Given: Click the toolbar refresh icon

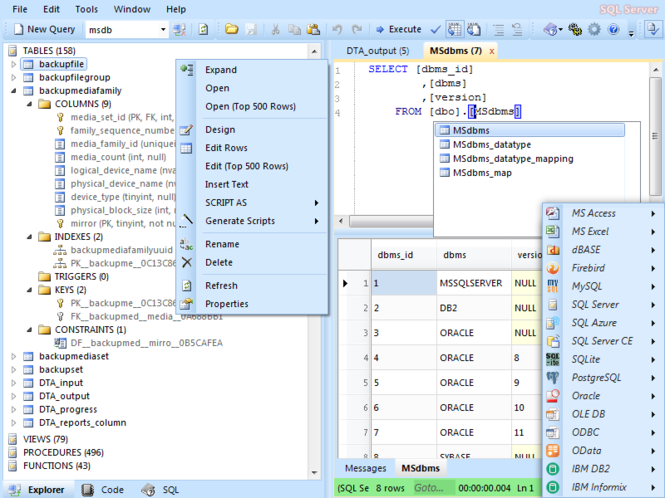Looking at the screenshot, I should (x=204, y=29).
